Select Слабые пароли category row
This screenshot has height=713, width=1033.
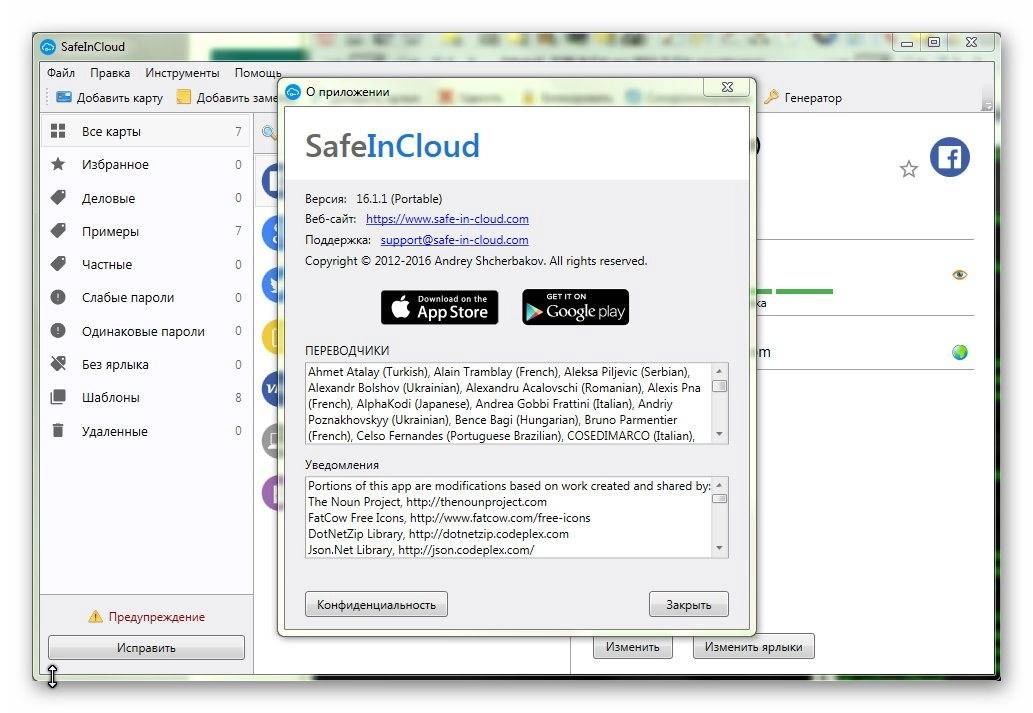click(x=146, y=297)
